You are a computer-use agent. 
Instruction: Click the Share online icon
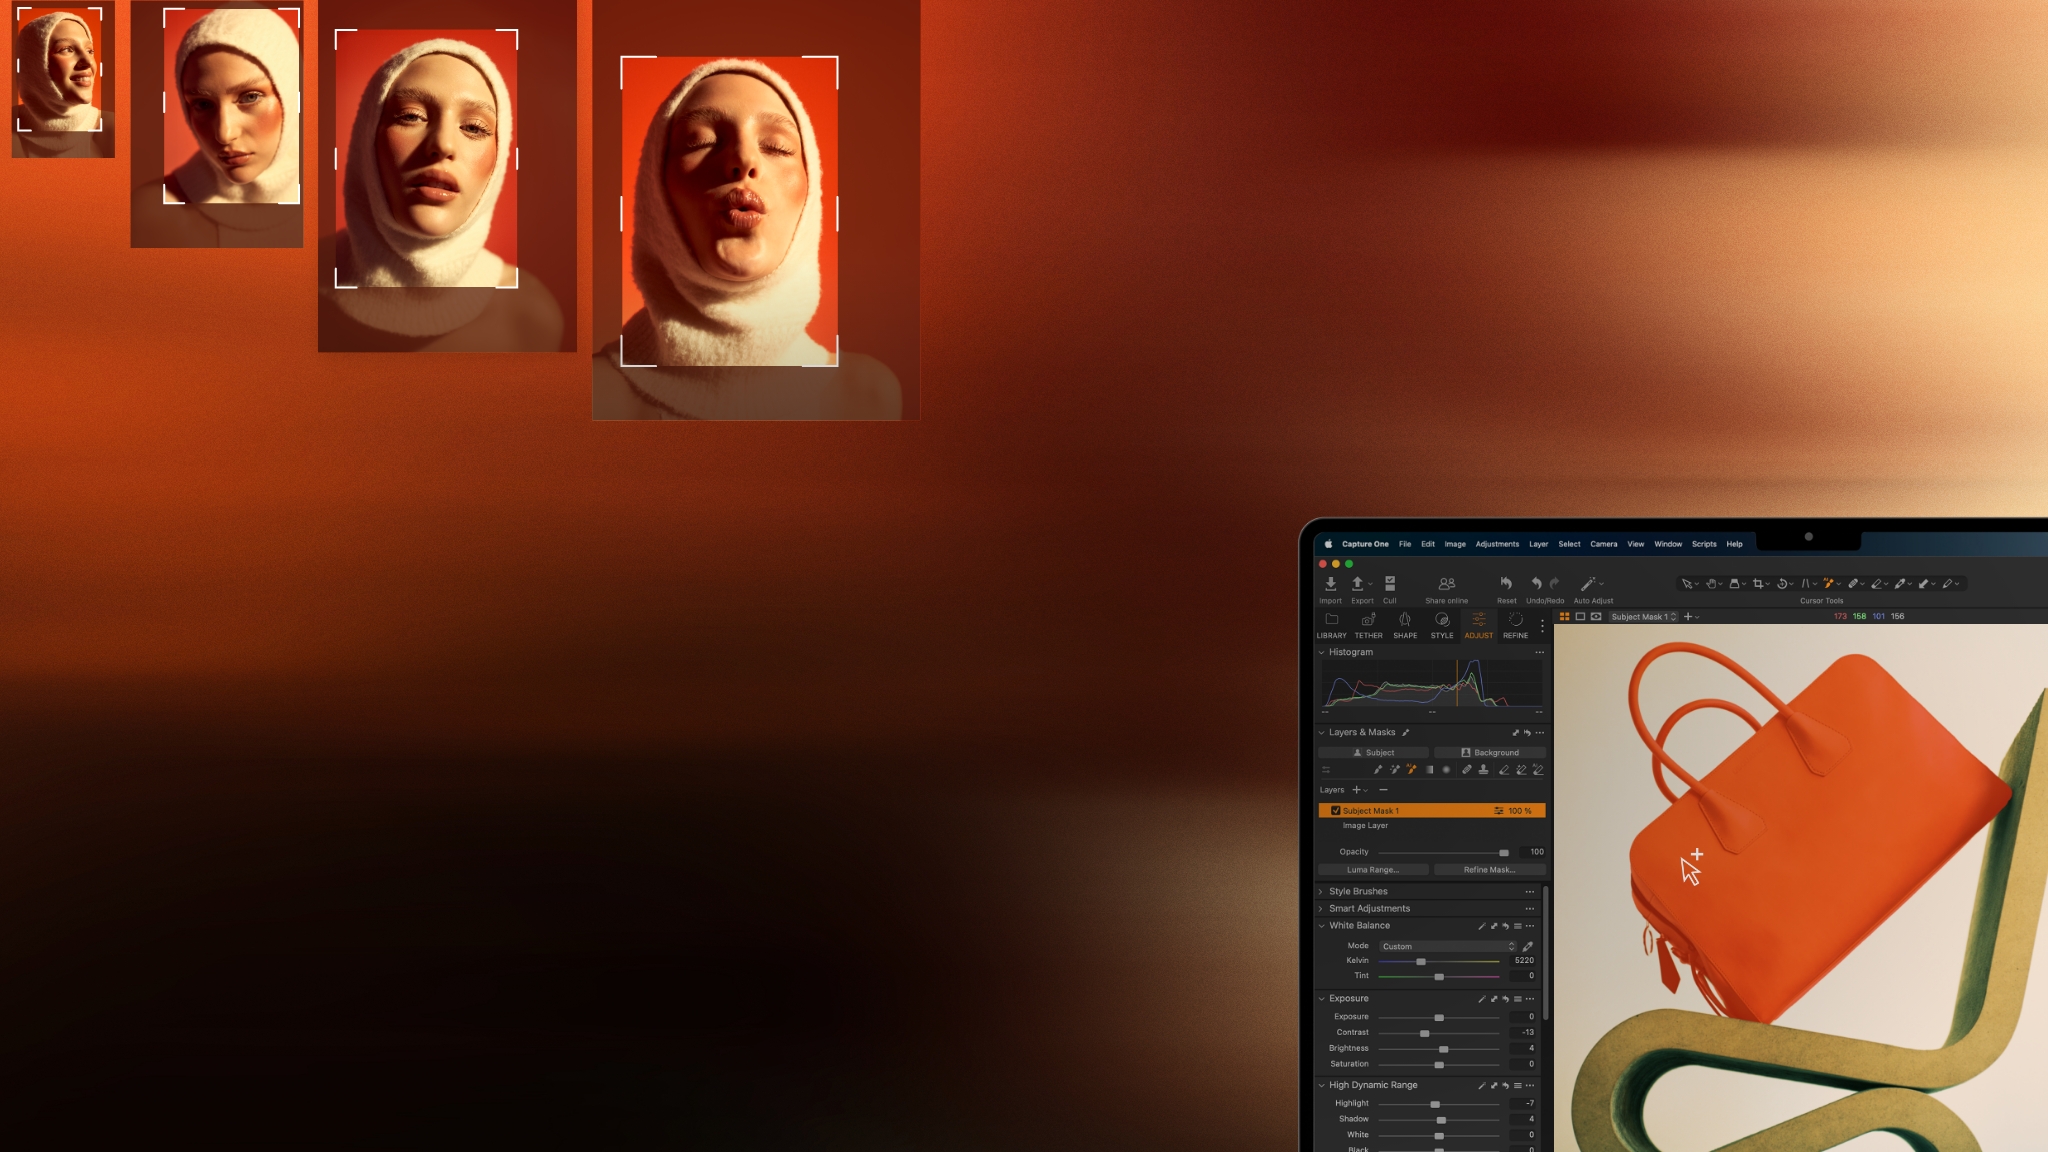(1446, 584)
